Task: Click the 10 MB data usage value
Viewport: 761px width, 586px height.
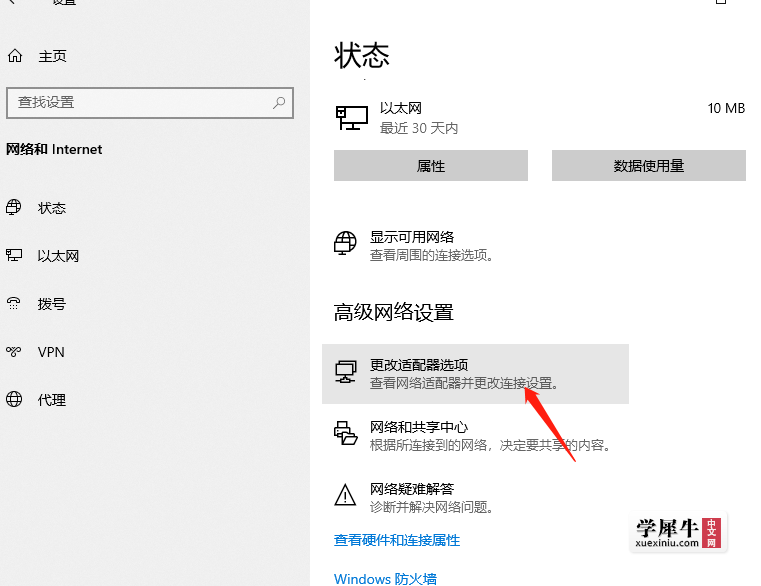Action: point(726,108)
